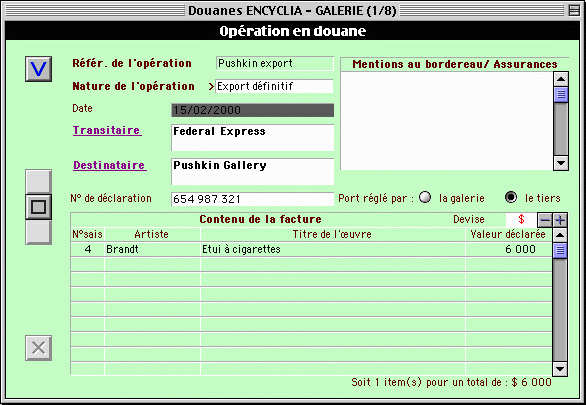Click the declaration number field 654 987 321
The image size is (586, 405).
(252, 199)
